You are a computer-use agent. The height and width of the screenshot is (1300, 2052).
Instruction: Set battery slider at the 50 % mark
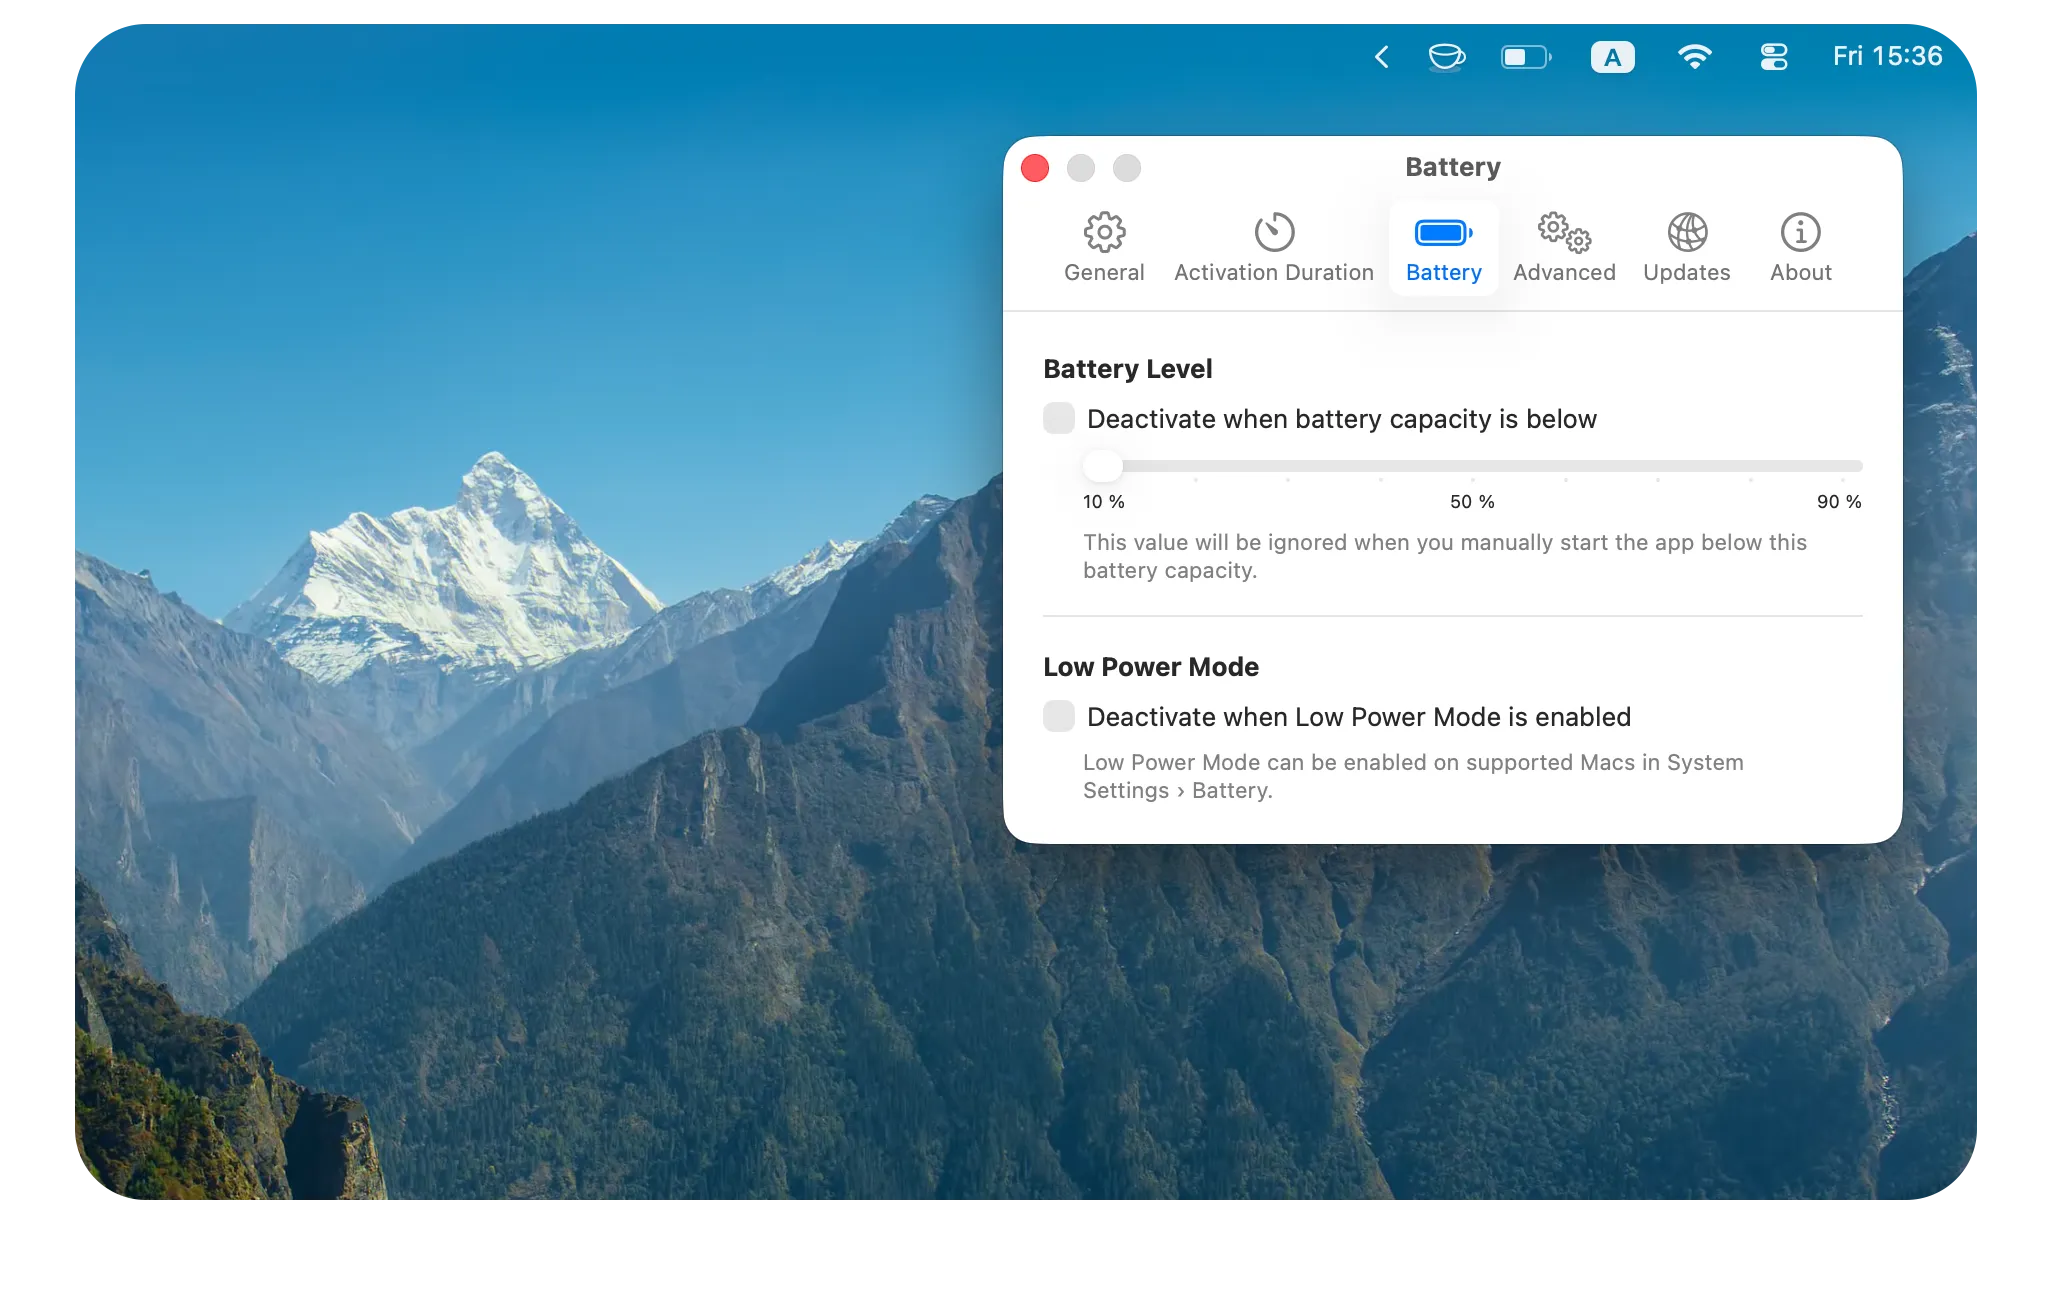click(1472, 466)
